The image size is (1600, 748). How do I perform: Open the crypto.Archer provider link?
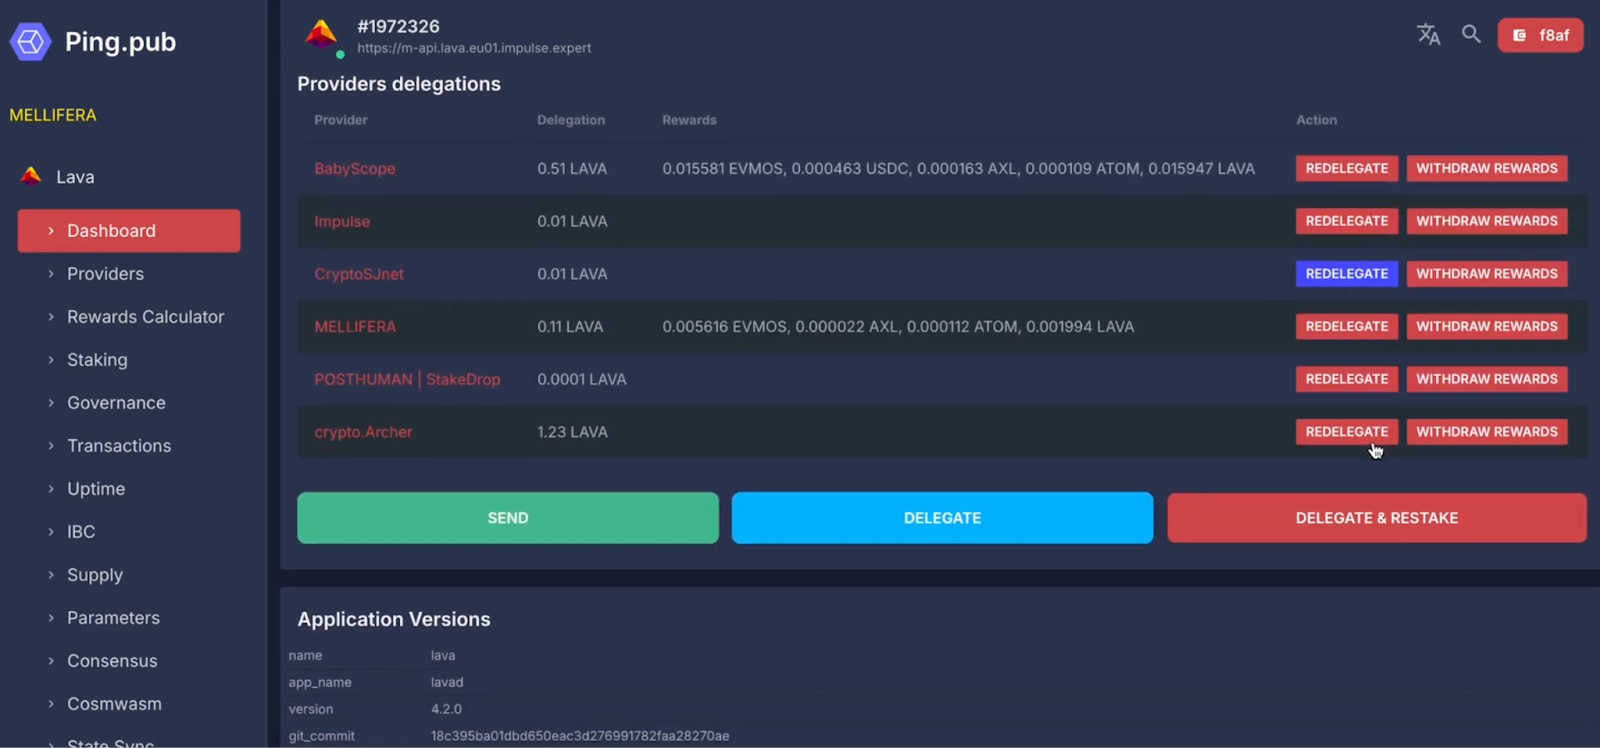point(363,432)
